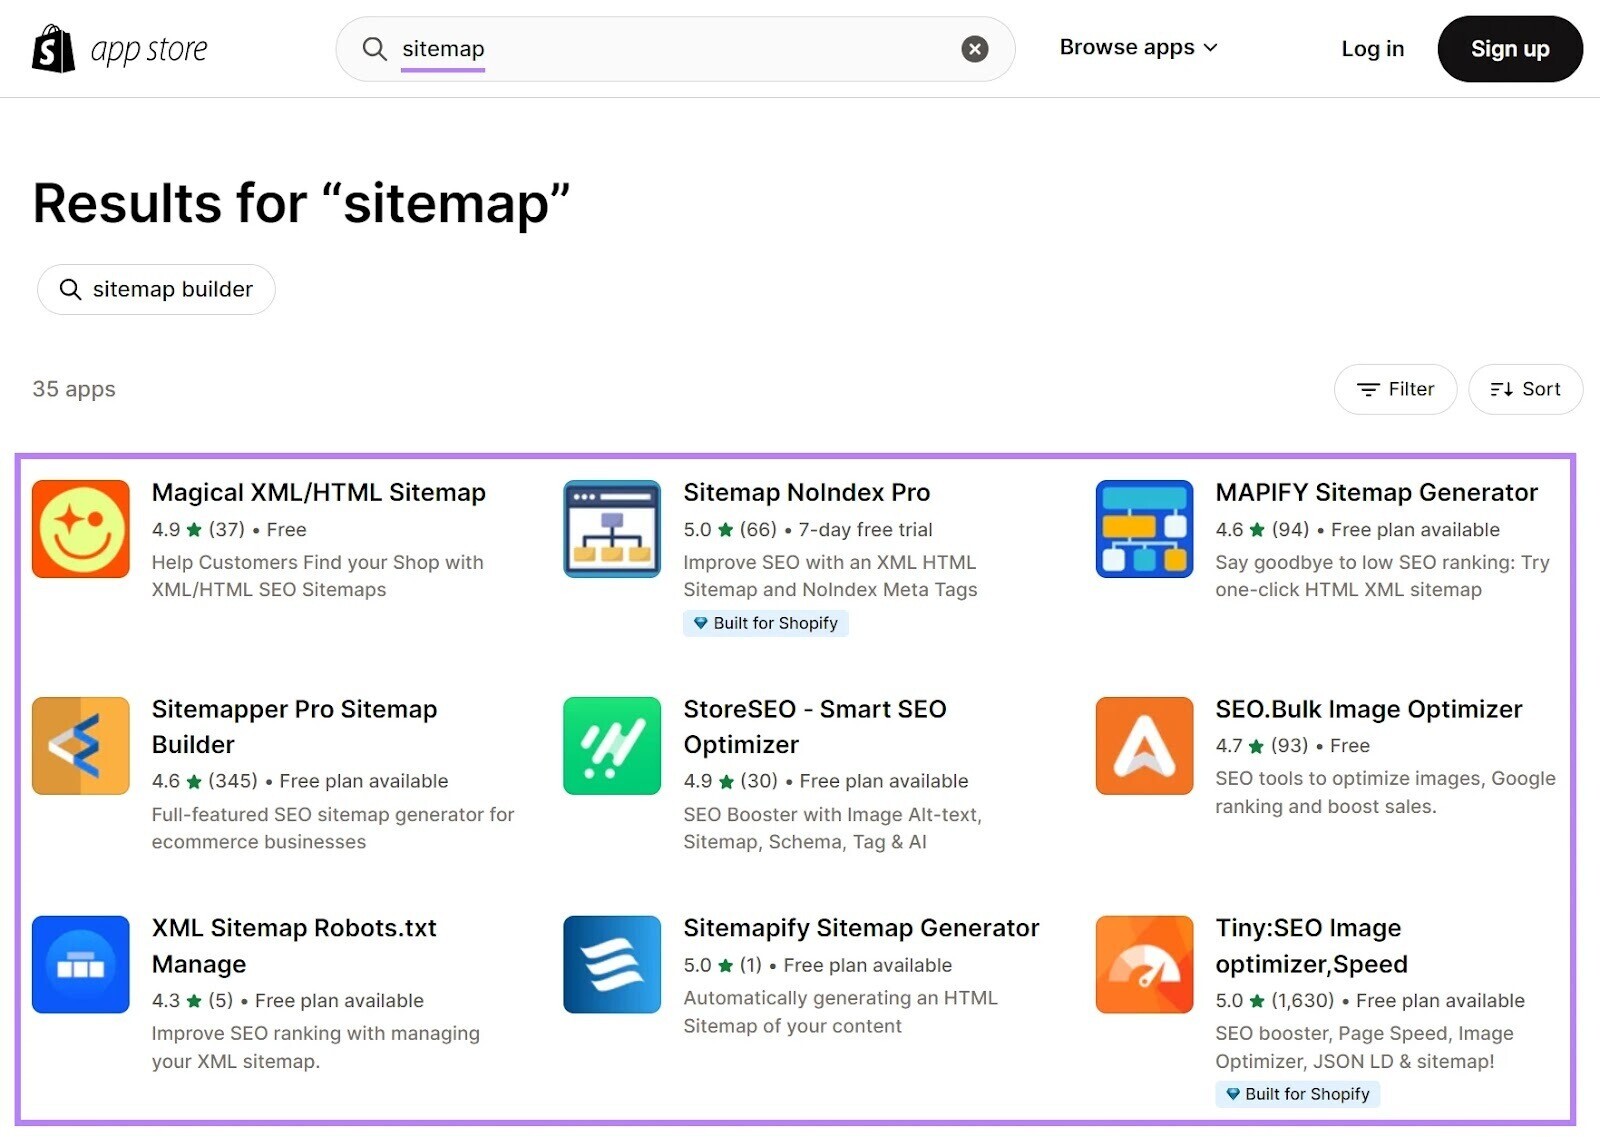Select the Log in link
This screenshot has width=1600, height=1137.
pos(1372,48)
